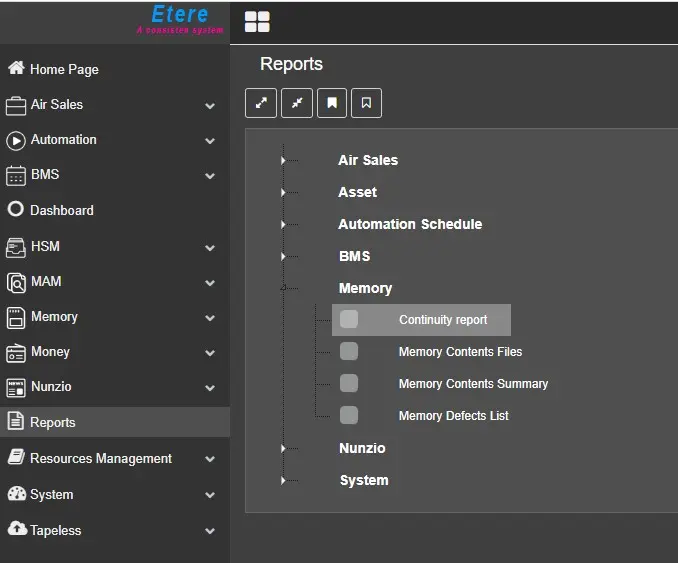Screen dimensions: 678x563
Task: Expand the Air Sales sidebar chevron
Action: tap(210, 105)
